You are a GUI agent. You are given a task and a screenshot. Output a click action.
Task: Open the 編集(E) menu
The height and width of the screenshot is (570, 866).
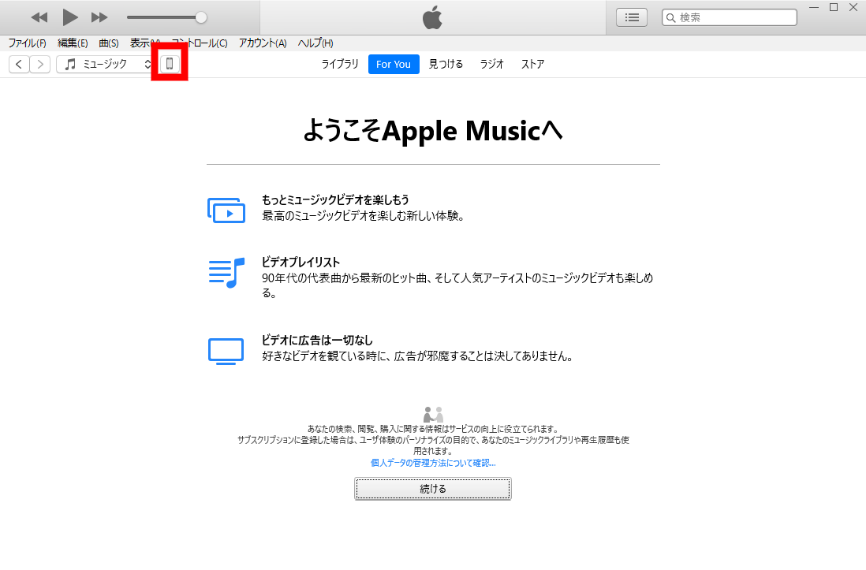point(73,43)
